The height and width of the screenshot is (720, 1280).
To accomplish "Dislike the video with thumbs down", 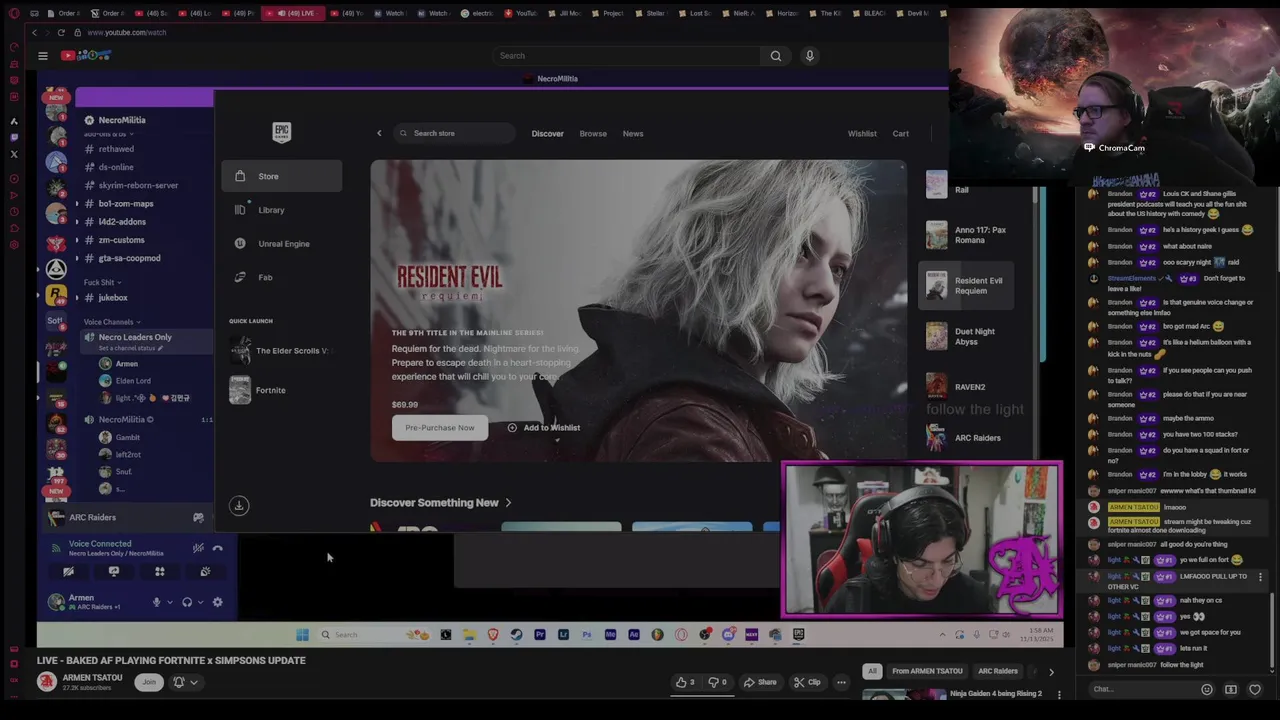I will point(716,682).
